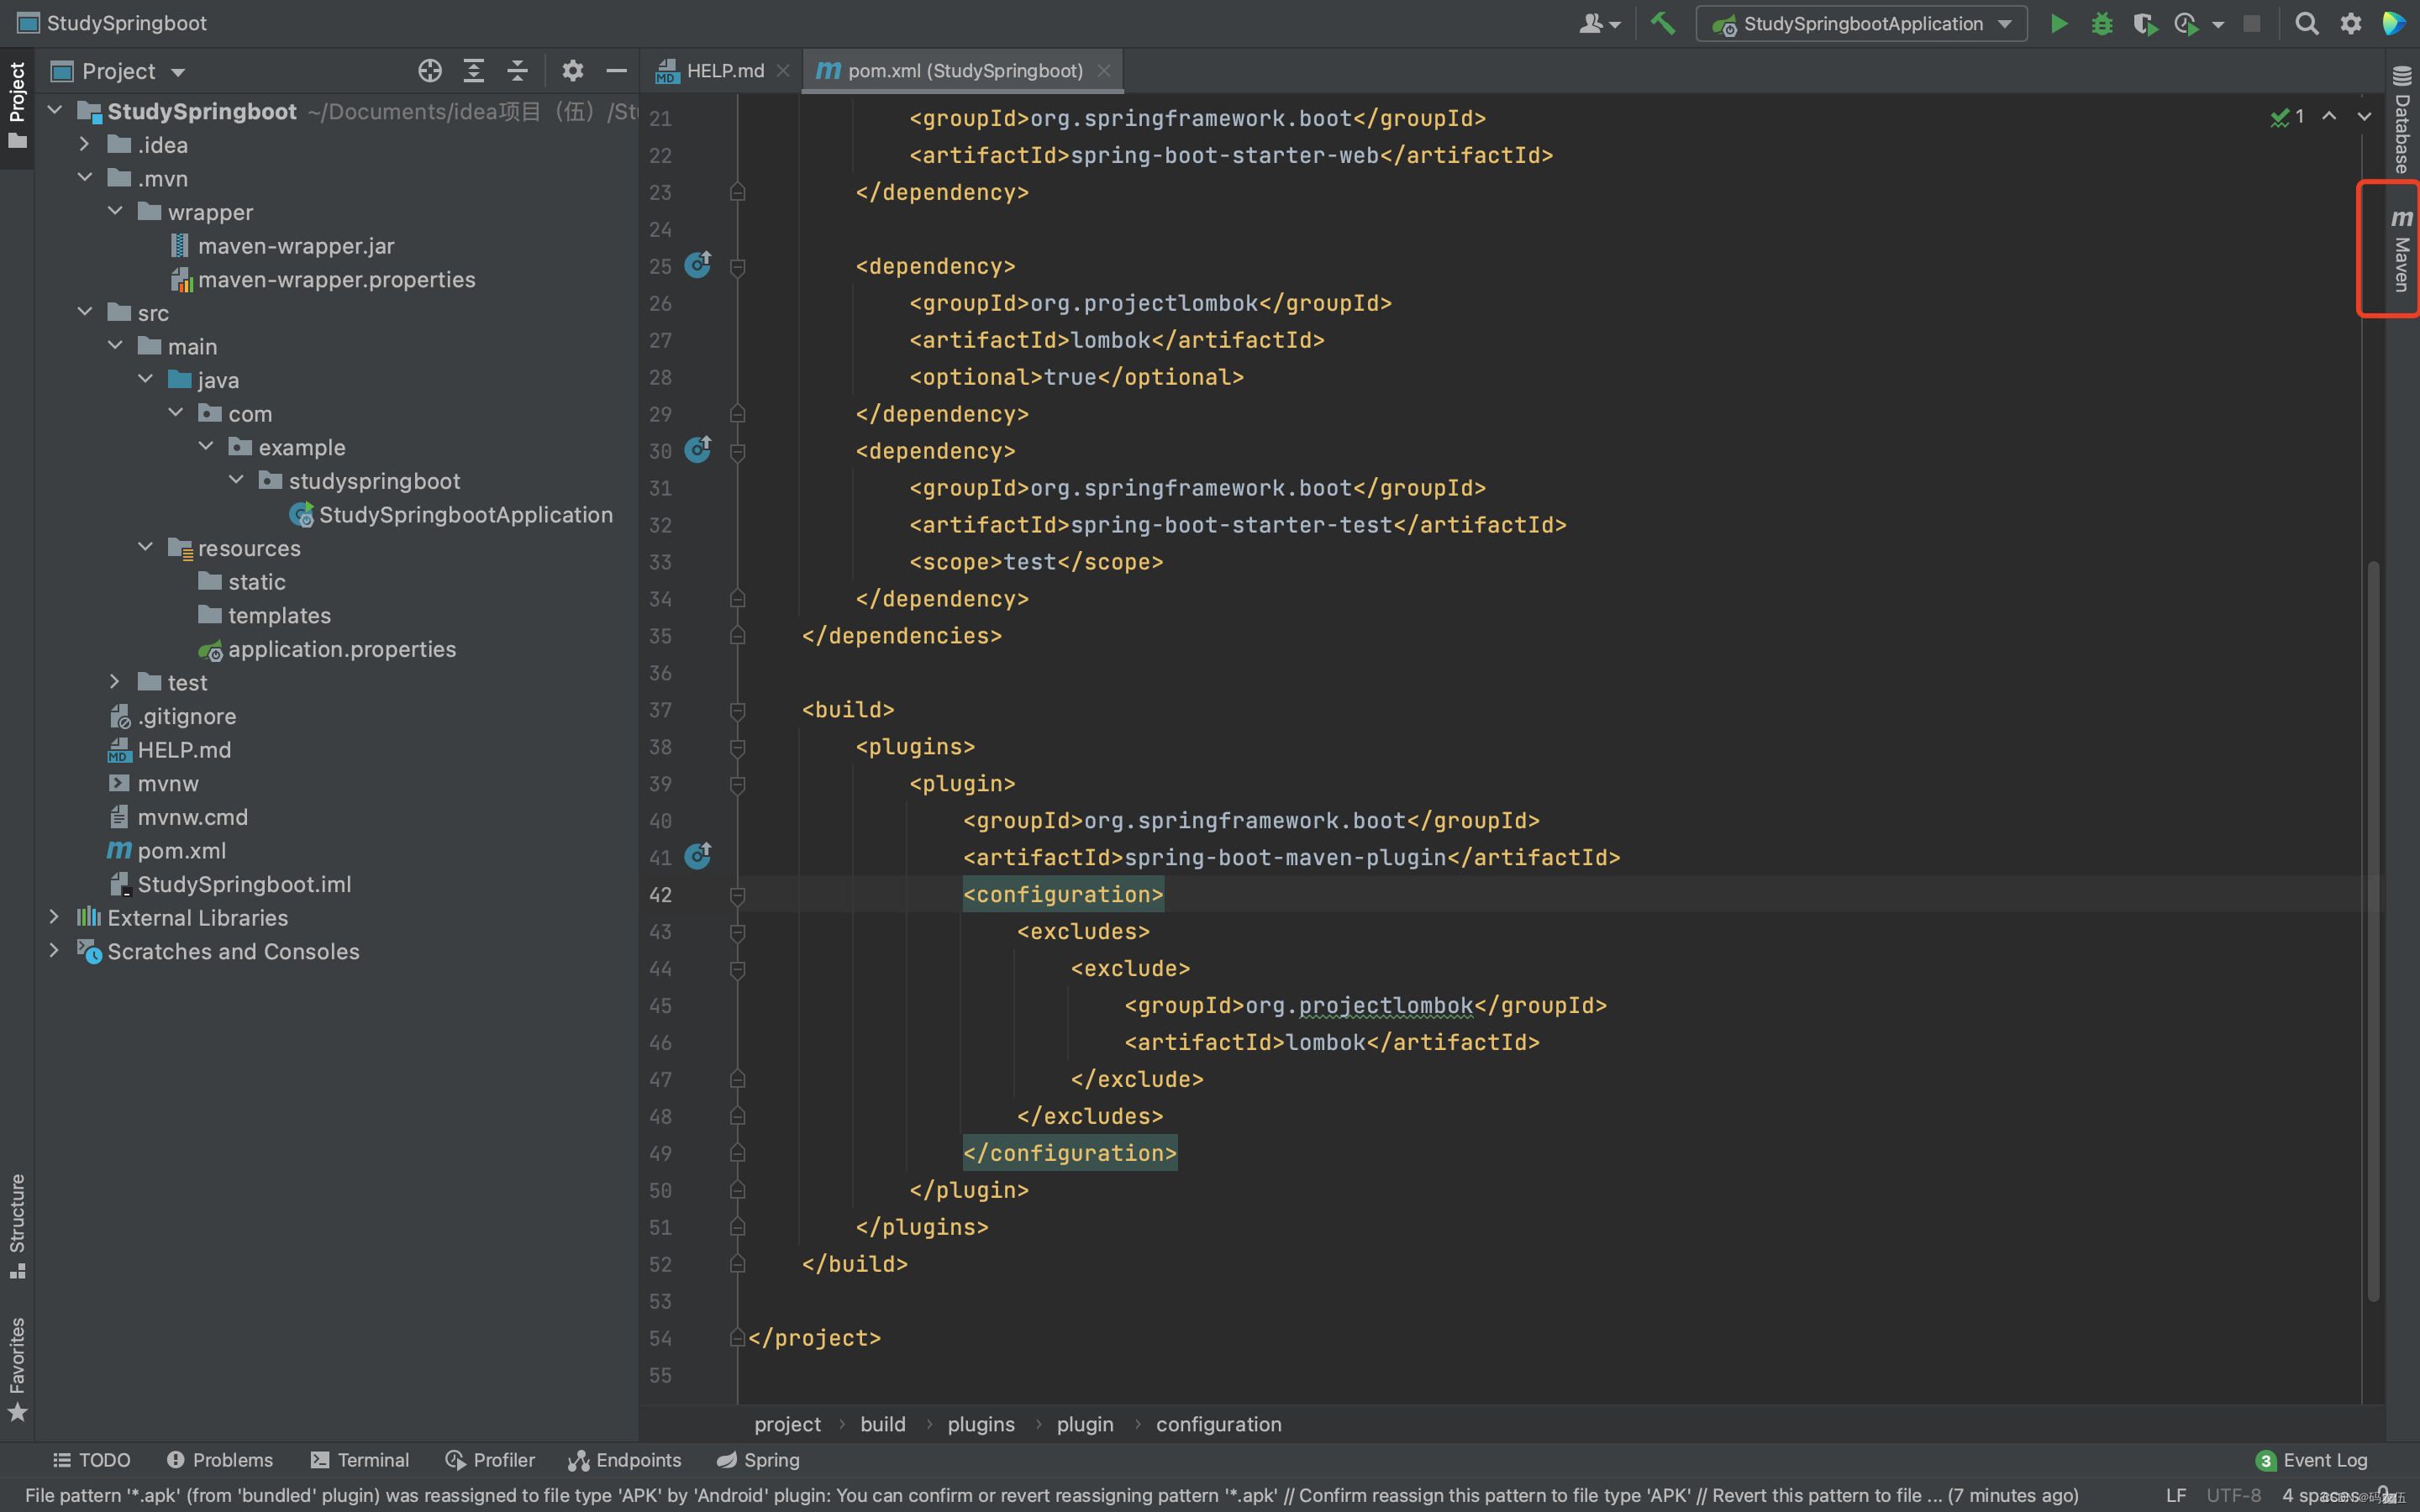This screenshot has height=1512, width=2420.
Task: Open the Maven tool window
Action: [2401, 250]
